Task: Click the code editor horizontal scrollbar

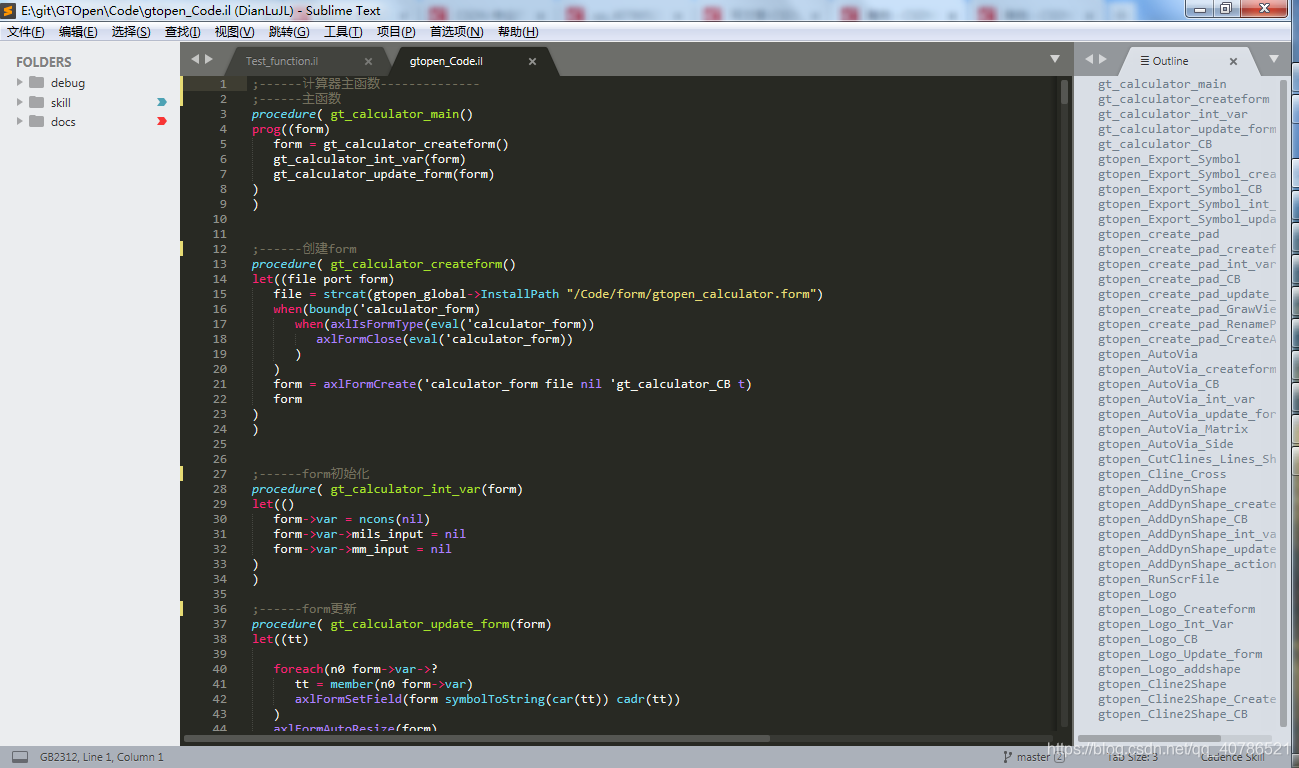Action: [477, 738]
